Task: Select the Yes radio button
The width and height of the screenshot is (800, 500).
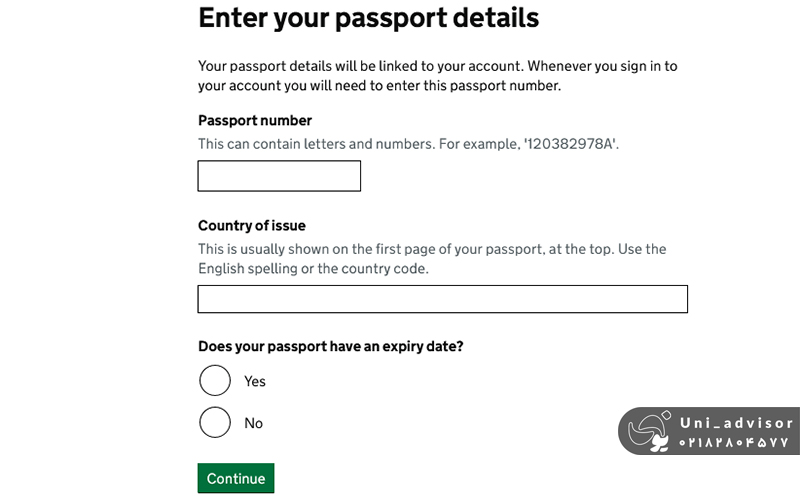Action: click(215, 381)
